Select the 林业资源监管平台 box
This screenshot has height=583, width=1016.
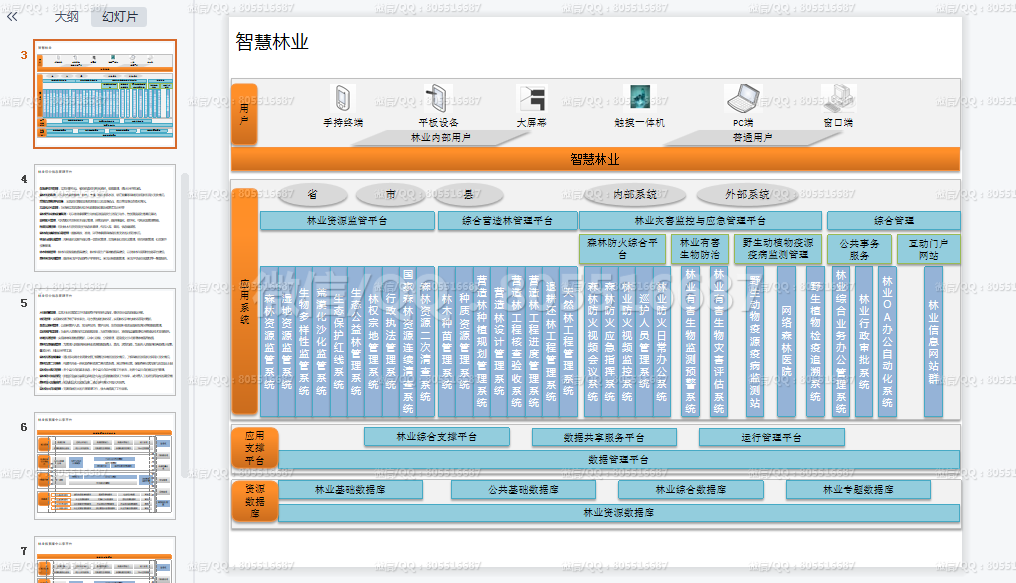point(347,221)
